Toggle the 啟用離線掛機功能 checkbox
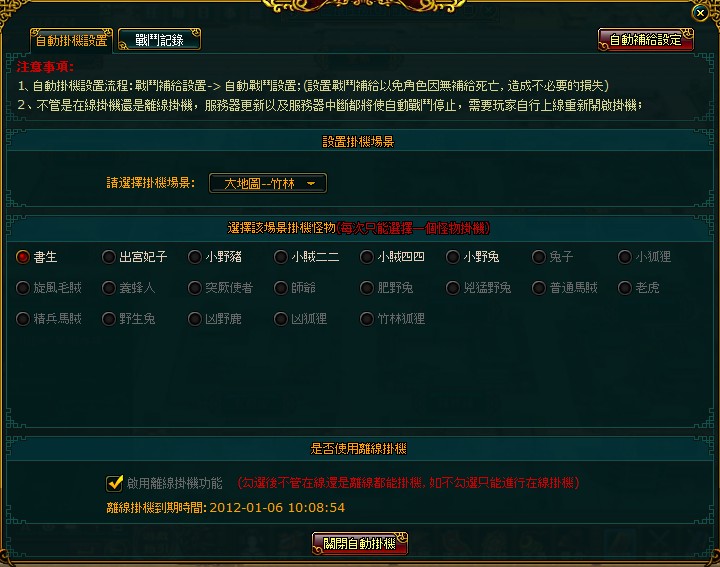The width and height of the screenshot is (720, 567). [x=114, y=483]
